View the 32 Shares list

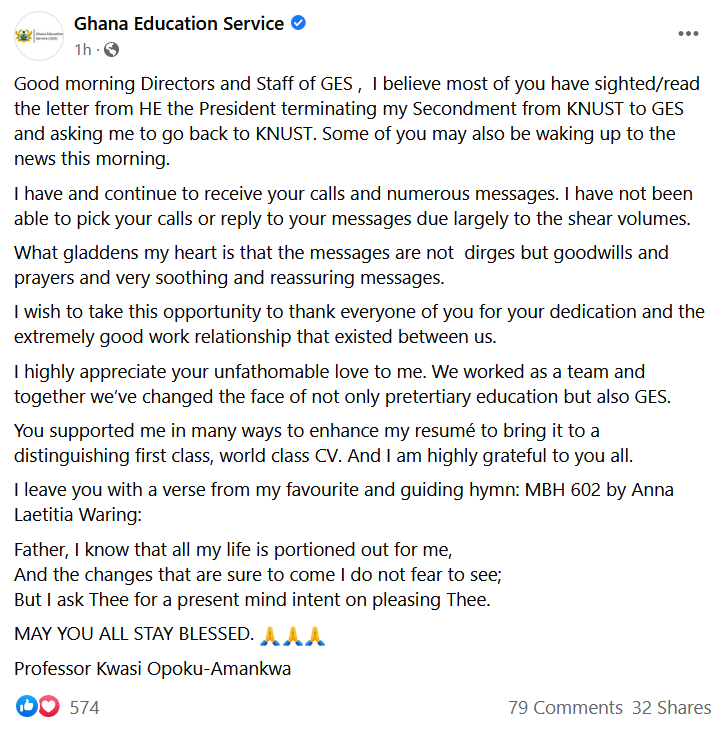click(671, 708)
